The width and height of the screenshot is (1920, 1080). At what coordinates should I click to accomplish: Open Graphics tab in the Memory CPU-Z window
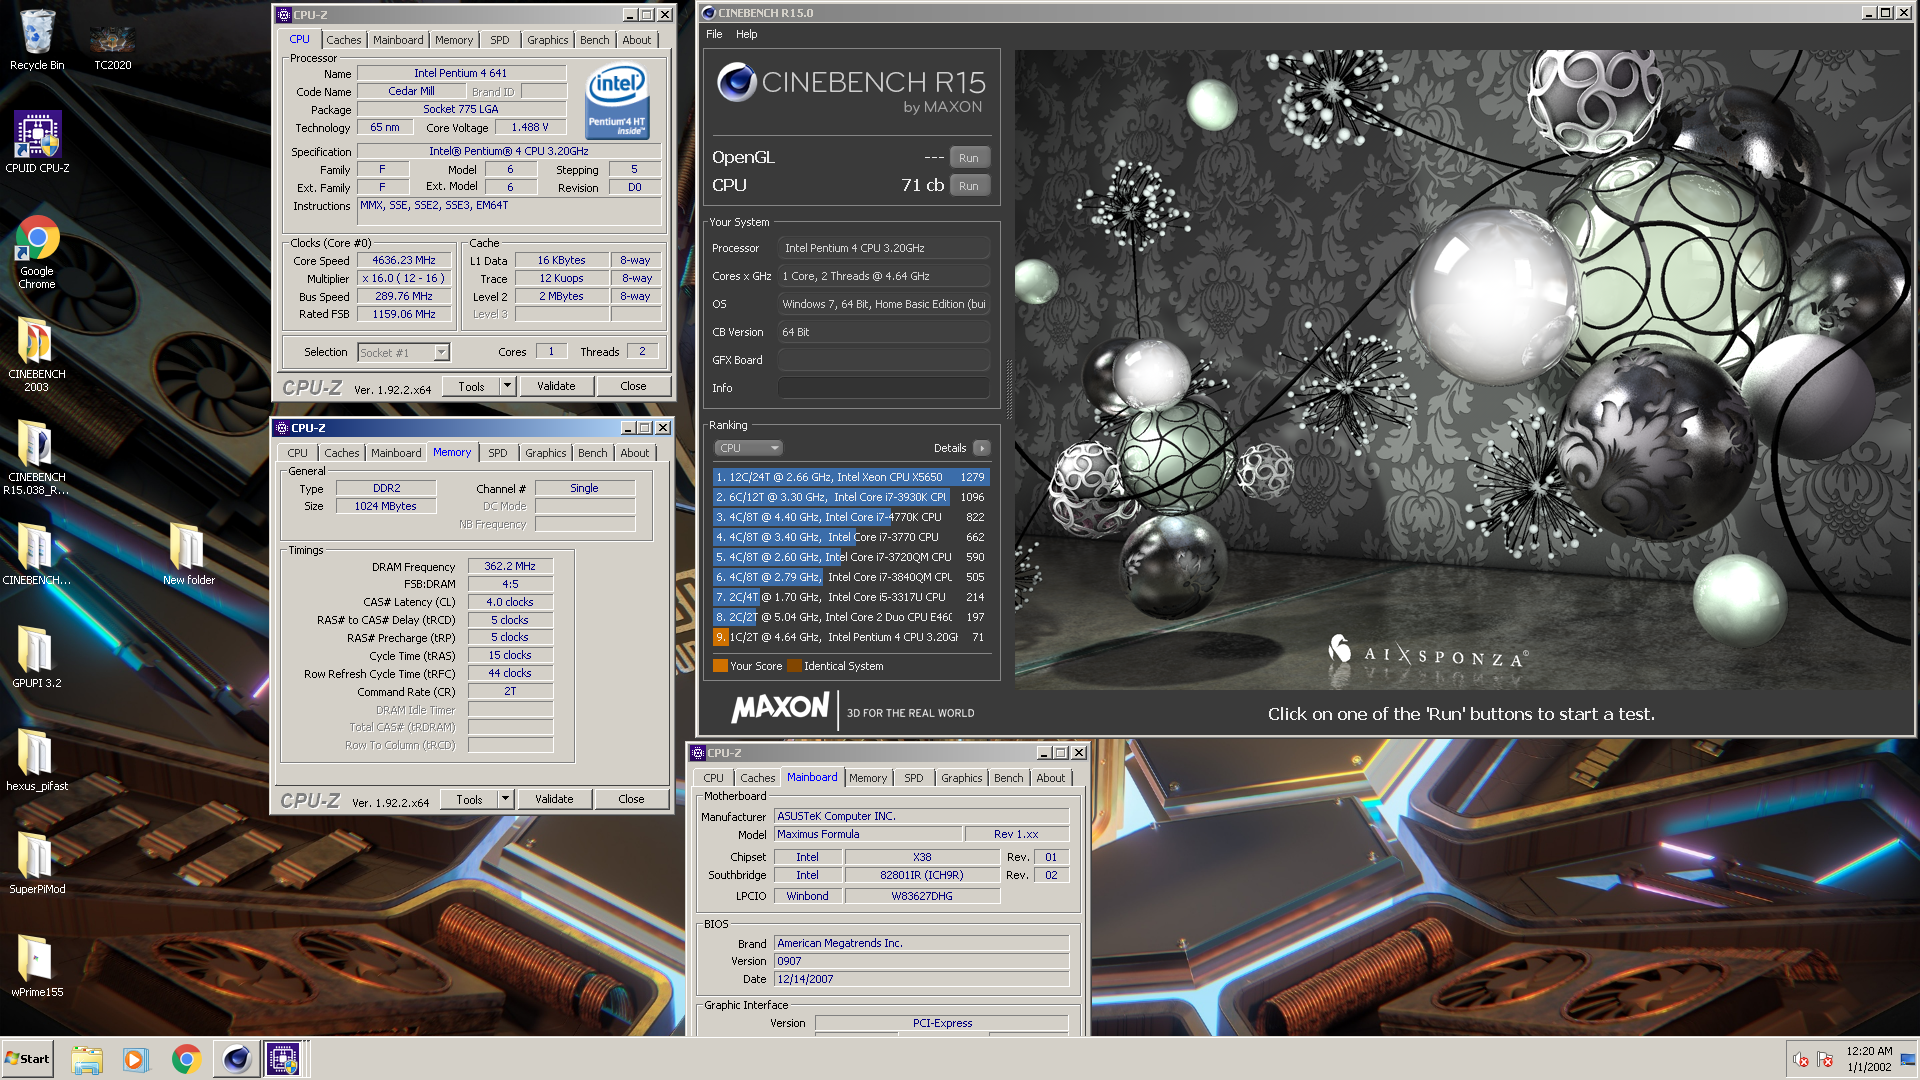(546, 453)
